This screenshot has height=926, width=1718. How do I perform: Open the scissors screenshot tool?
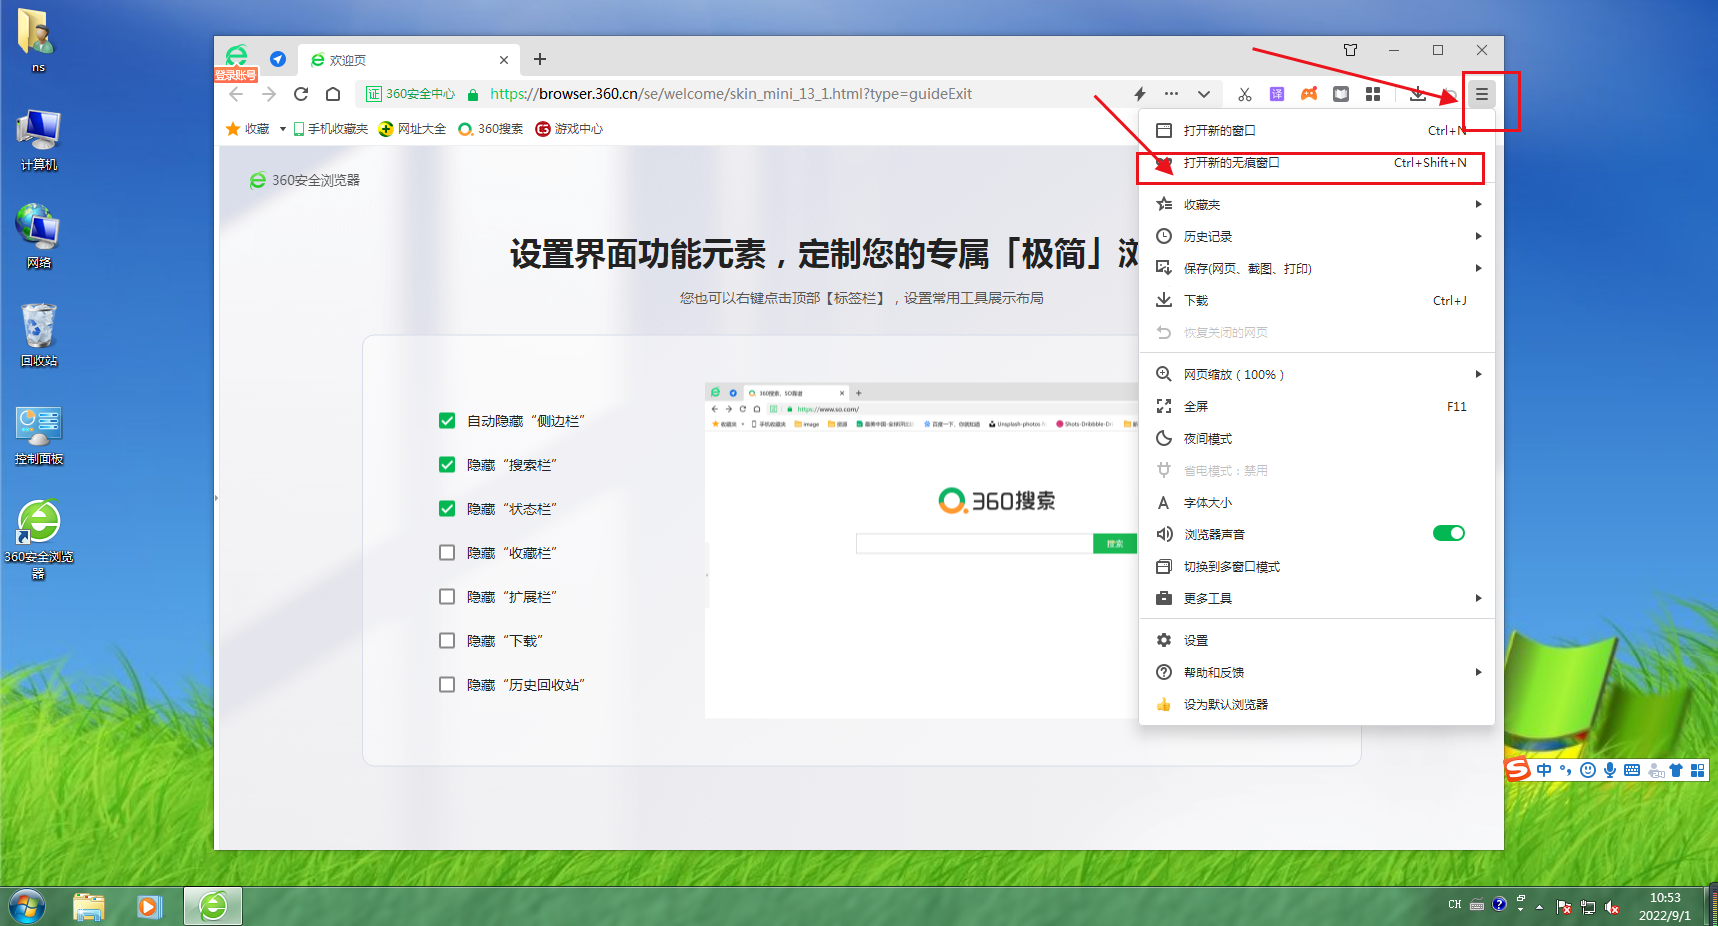pos(1244,94)
